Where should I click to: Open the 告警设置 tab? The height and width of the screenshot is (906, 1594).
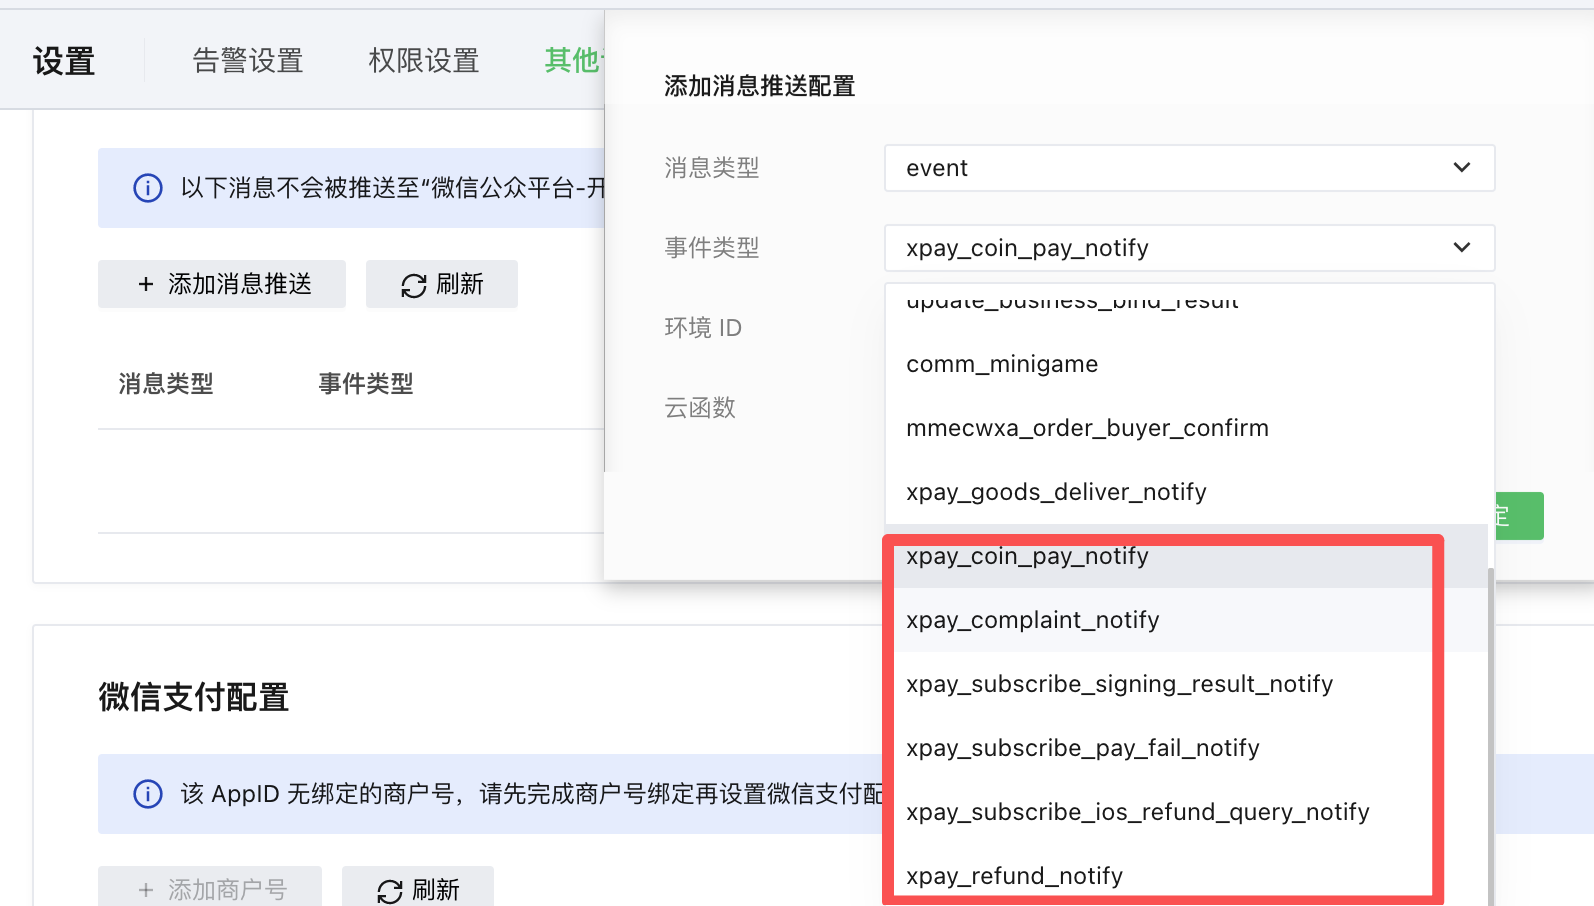pos(248,61)
